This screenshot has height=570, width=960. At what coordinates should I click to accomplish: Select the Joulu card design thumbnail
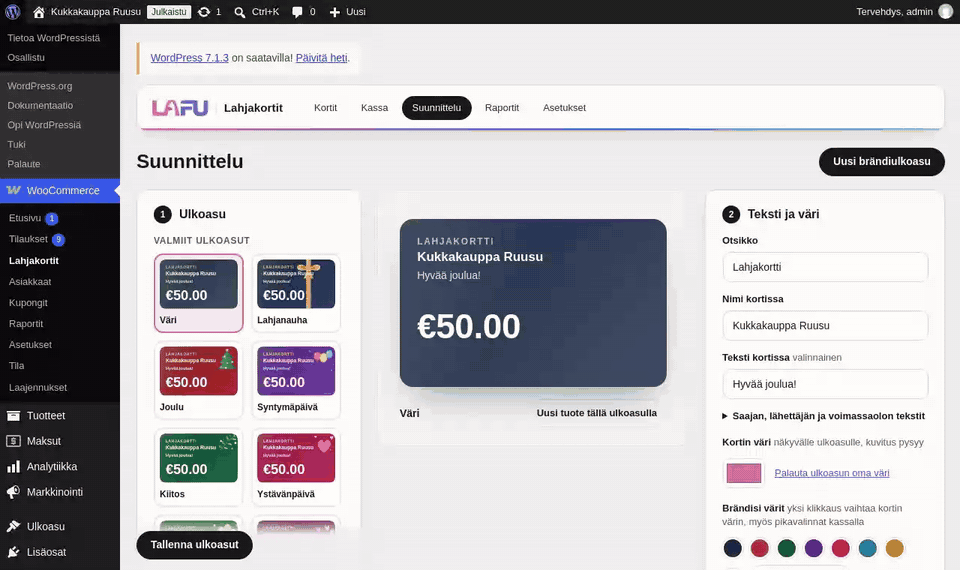coord(198,378)
